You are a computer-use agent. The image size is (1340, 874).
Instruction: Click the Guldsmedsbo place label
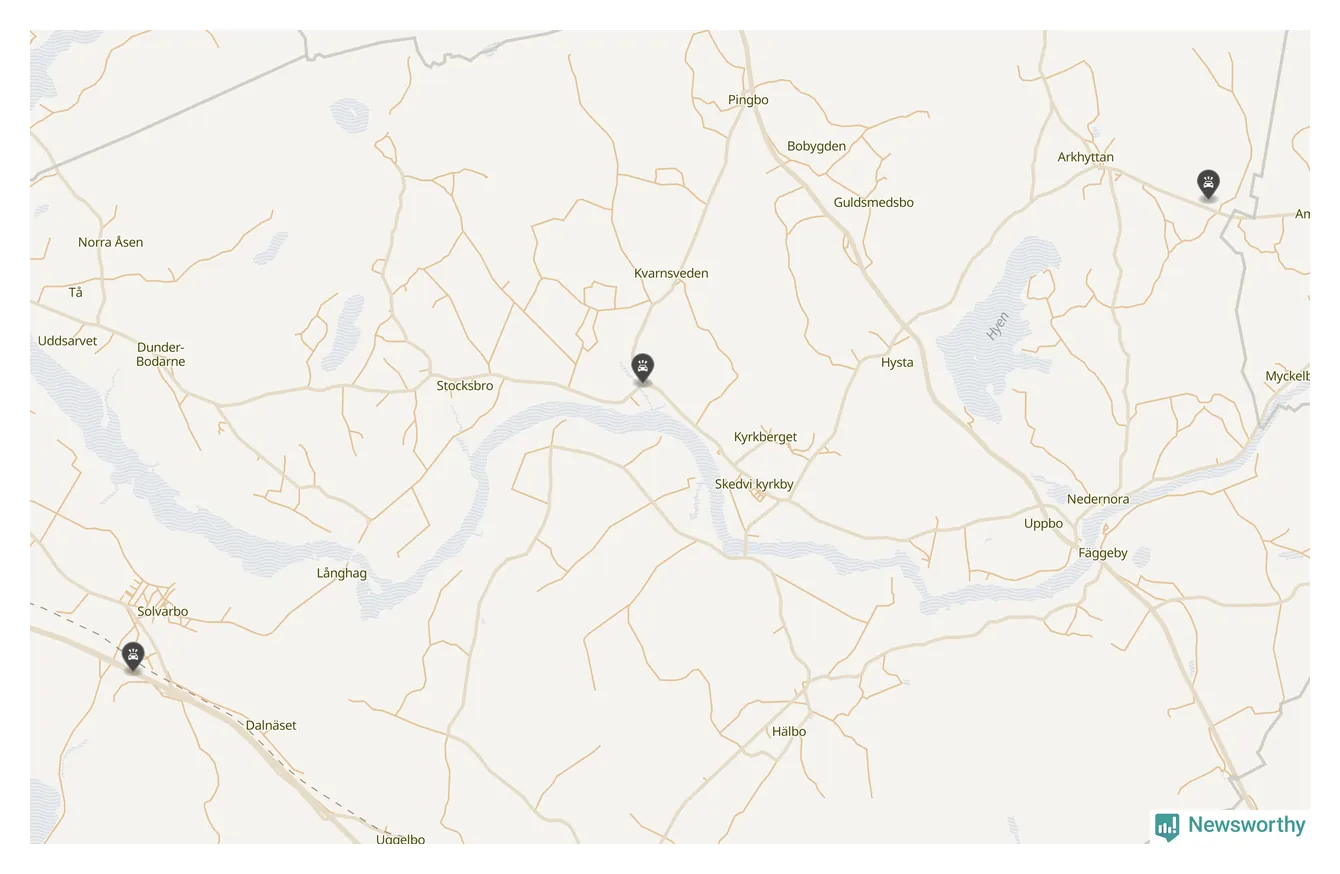point(874,202)
